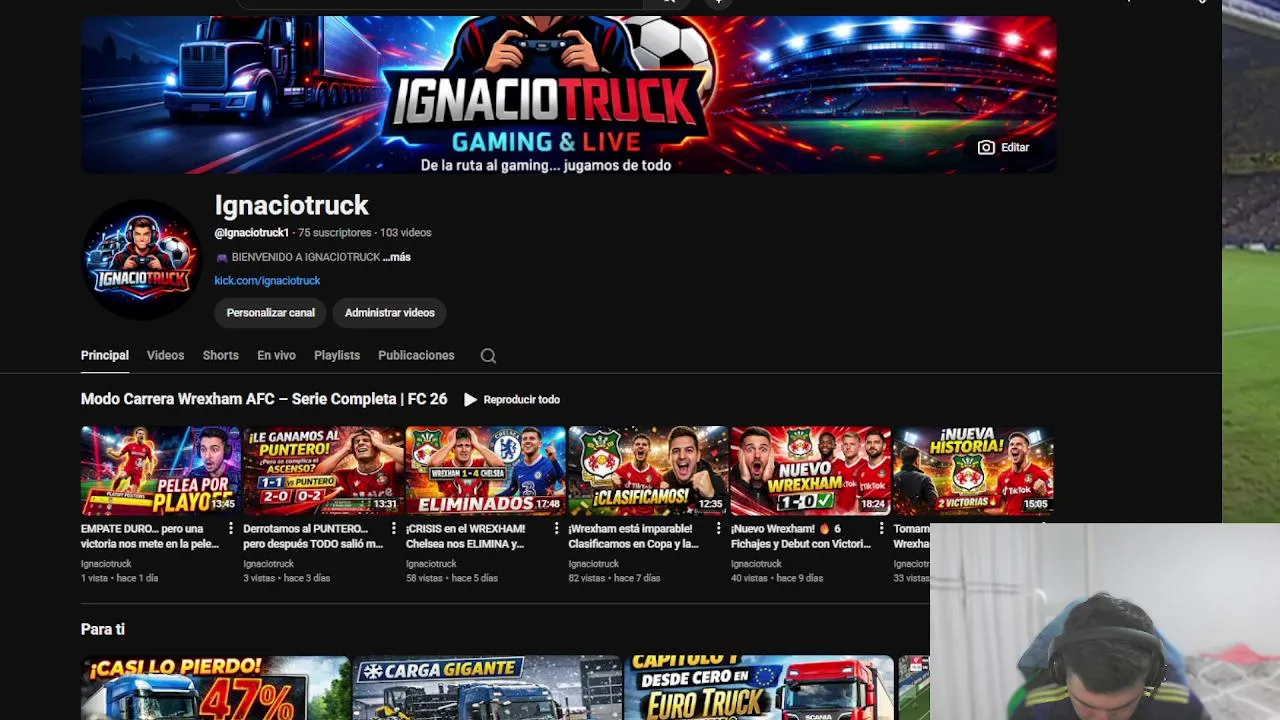Click the Ignaciotruck channel name heading
The image size is (1280, 720).
(x=291, y=206)
